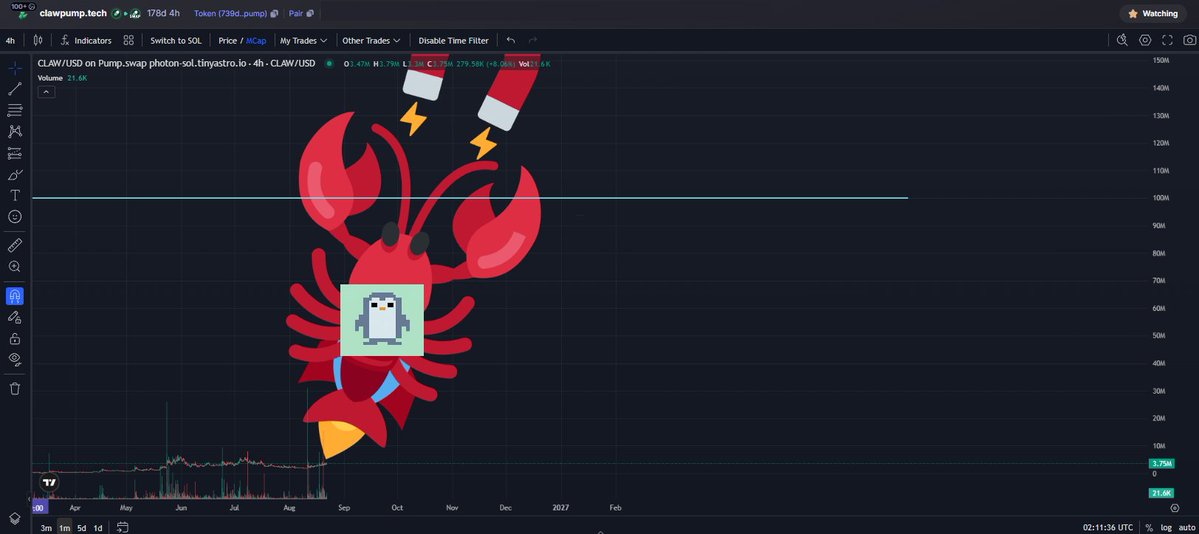The width and height of the screenshot is (1199, 534).
Task: Expand the Other Trades dropdown
Action: (x=372, y=41)
